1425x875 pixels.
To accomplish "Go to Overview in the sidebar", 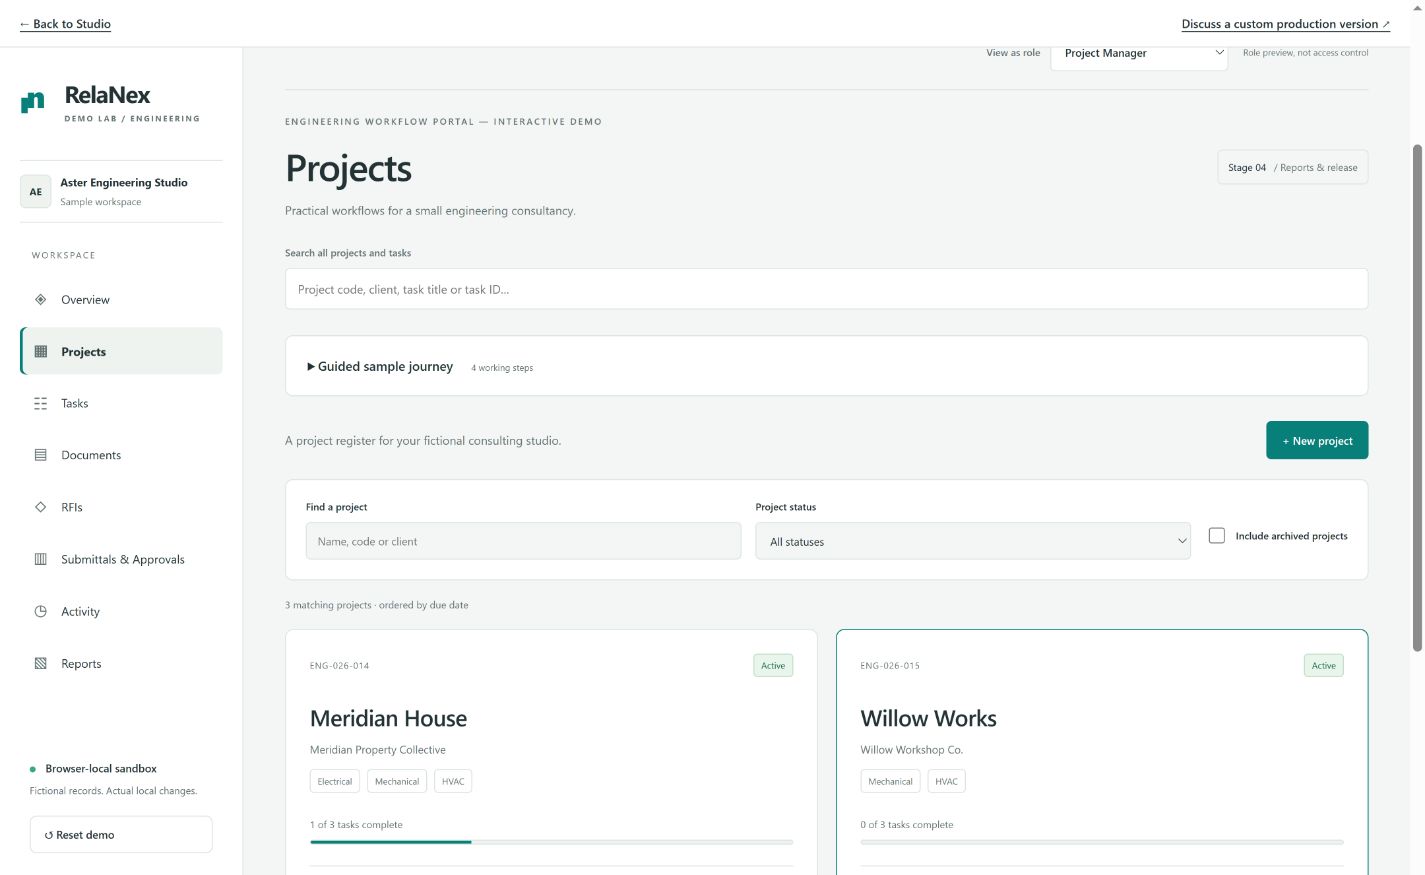I will coord(121,300).
